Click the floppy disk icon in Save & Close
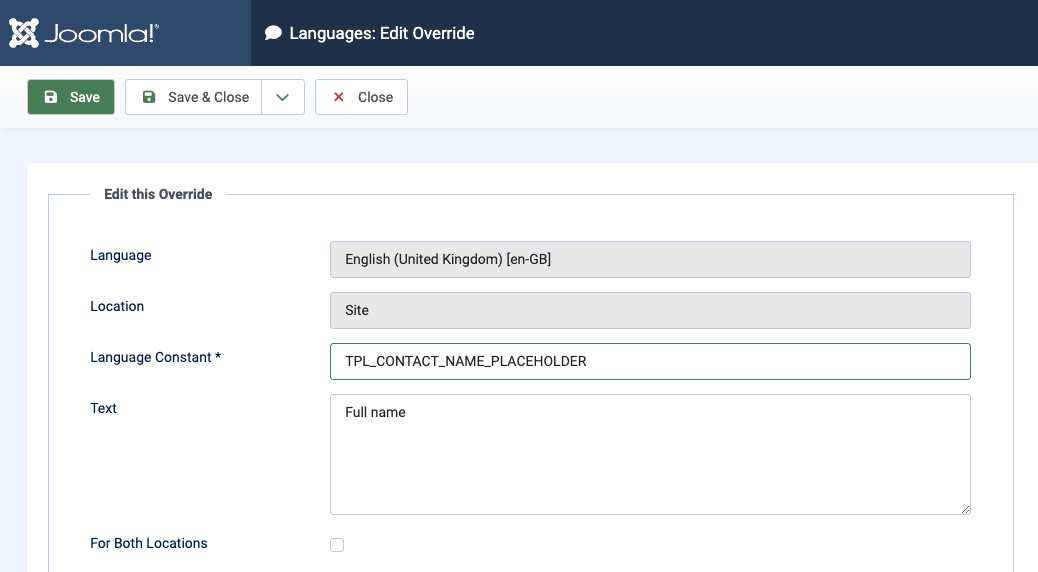This screenshot has width=1038, height=572. pos(149,97)
